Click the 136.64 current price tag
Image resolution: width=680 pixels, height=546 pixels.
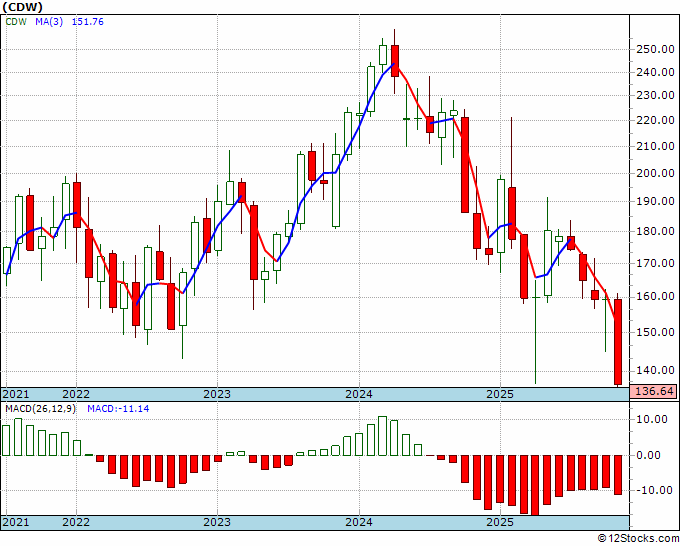pos(654,391)
